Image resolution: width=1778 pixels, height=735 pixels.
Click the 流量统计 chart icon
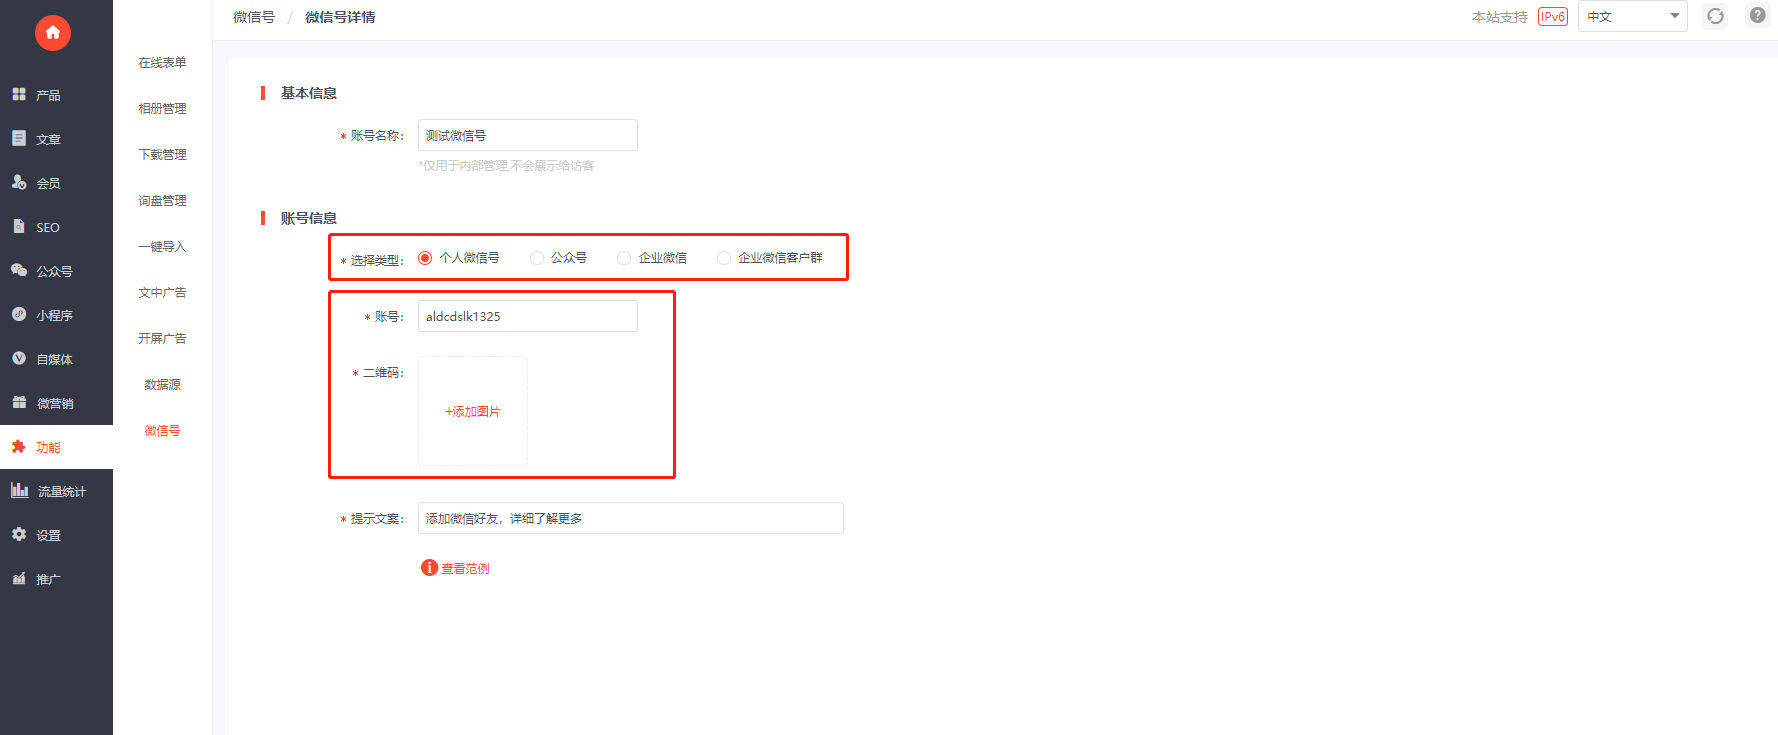(x=19, y=490)
